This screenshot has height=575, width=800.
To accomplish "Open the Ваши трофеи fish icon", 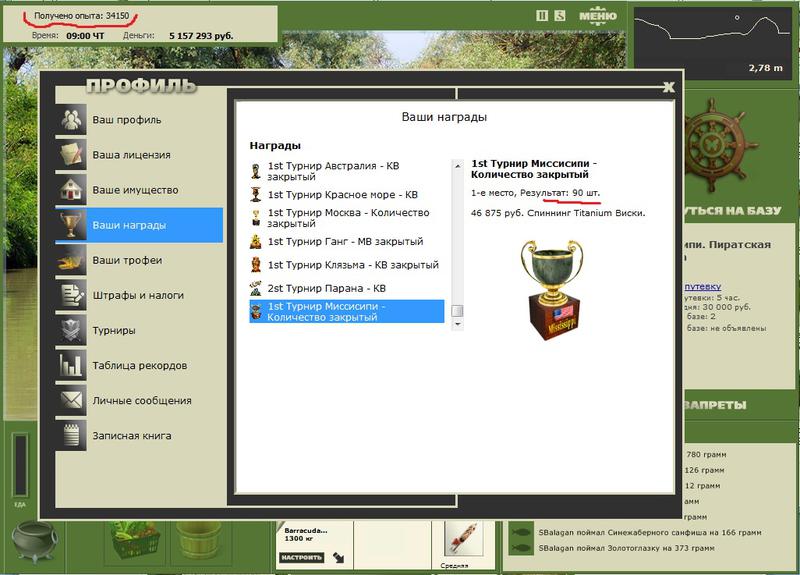I will pyautogui.click(x=71, y=260).
